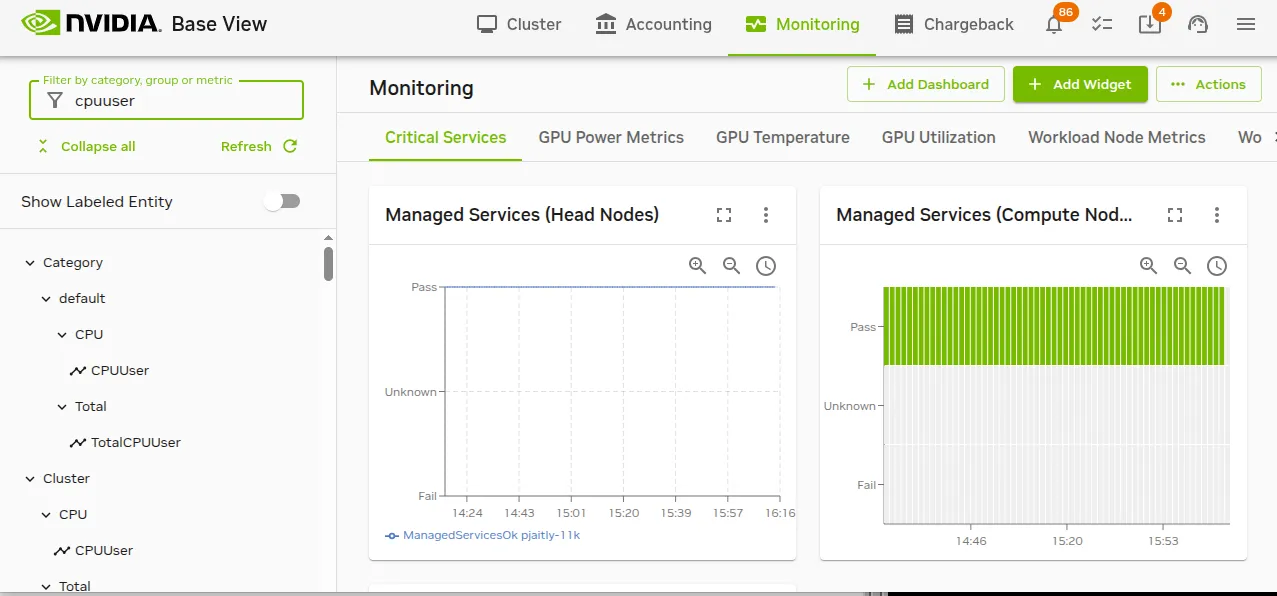Open the notifications bell icon

(x=1054, y=25)
